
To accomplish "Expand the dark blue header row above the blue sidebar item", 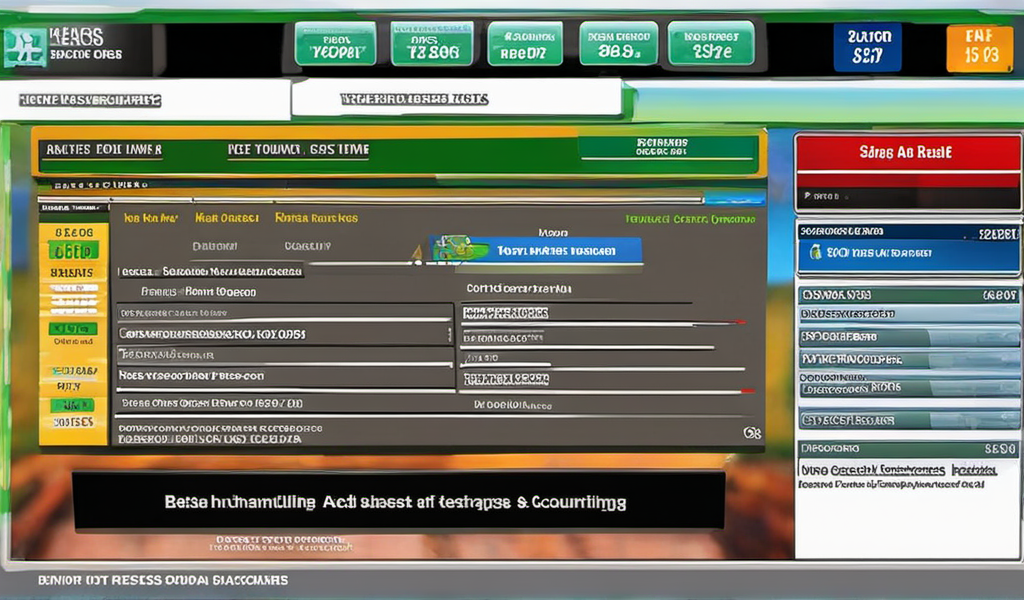I will [x=908, y=232].
